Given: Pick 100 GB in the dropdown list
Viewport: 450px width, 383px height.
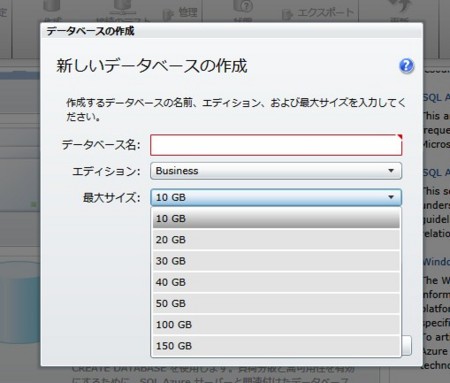Looking at the screenshot, I should click(x=276, y=325).
